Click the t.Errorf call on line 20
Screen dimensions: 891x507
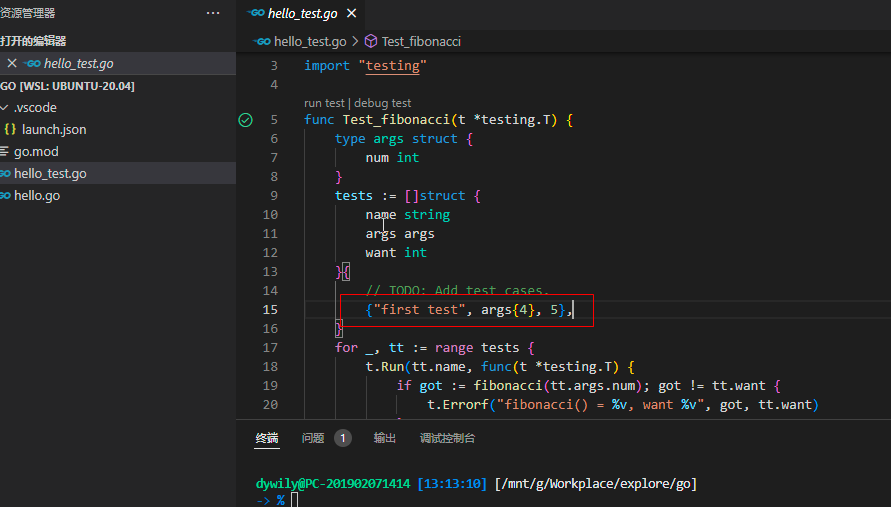[623, 405]
